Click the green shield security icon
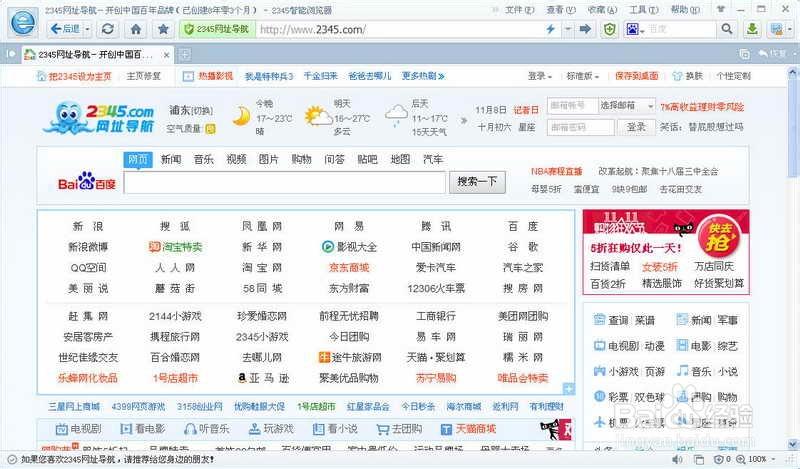The image size is (800, 469). coord(610,29)
